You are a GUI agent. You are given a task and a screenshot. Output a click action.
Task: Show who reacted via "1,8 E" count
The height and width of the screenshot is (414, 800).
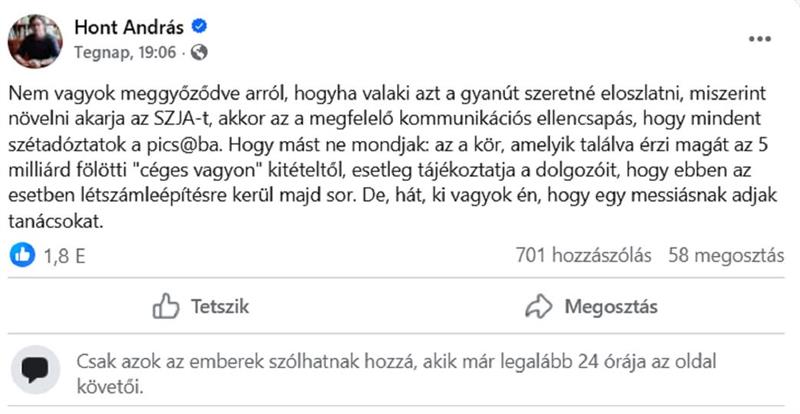click(x=63, y=256)
